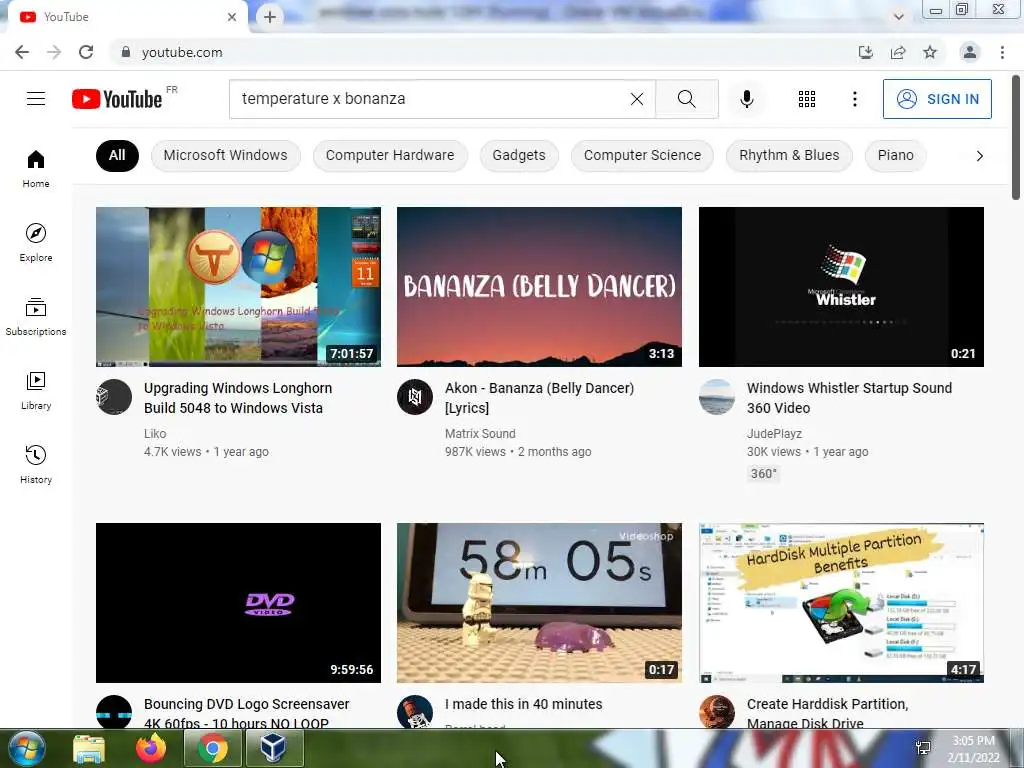The width and height of the screenshot is (1024, 768).
Task: Open Windows Longhorn upgrade video thumbnail
Action: (238, 287)
